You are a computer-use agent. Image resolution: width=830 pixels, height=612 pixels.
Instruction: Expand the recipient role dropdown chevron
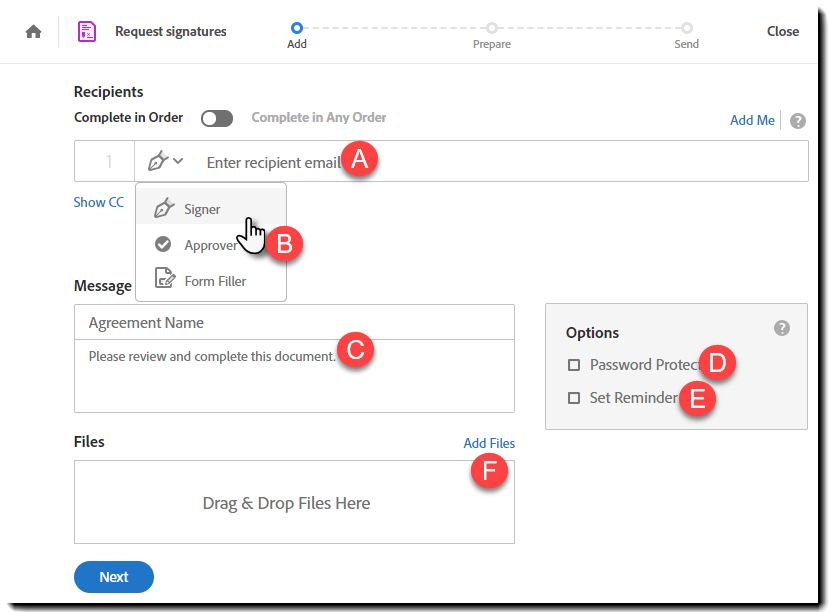click(178, 160)
